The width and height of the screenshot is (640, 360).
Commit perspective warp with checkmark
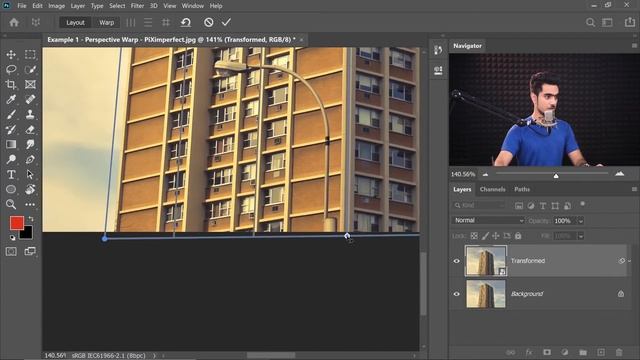click(226, 22)
